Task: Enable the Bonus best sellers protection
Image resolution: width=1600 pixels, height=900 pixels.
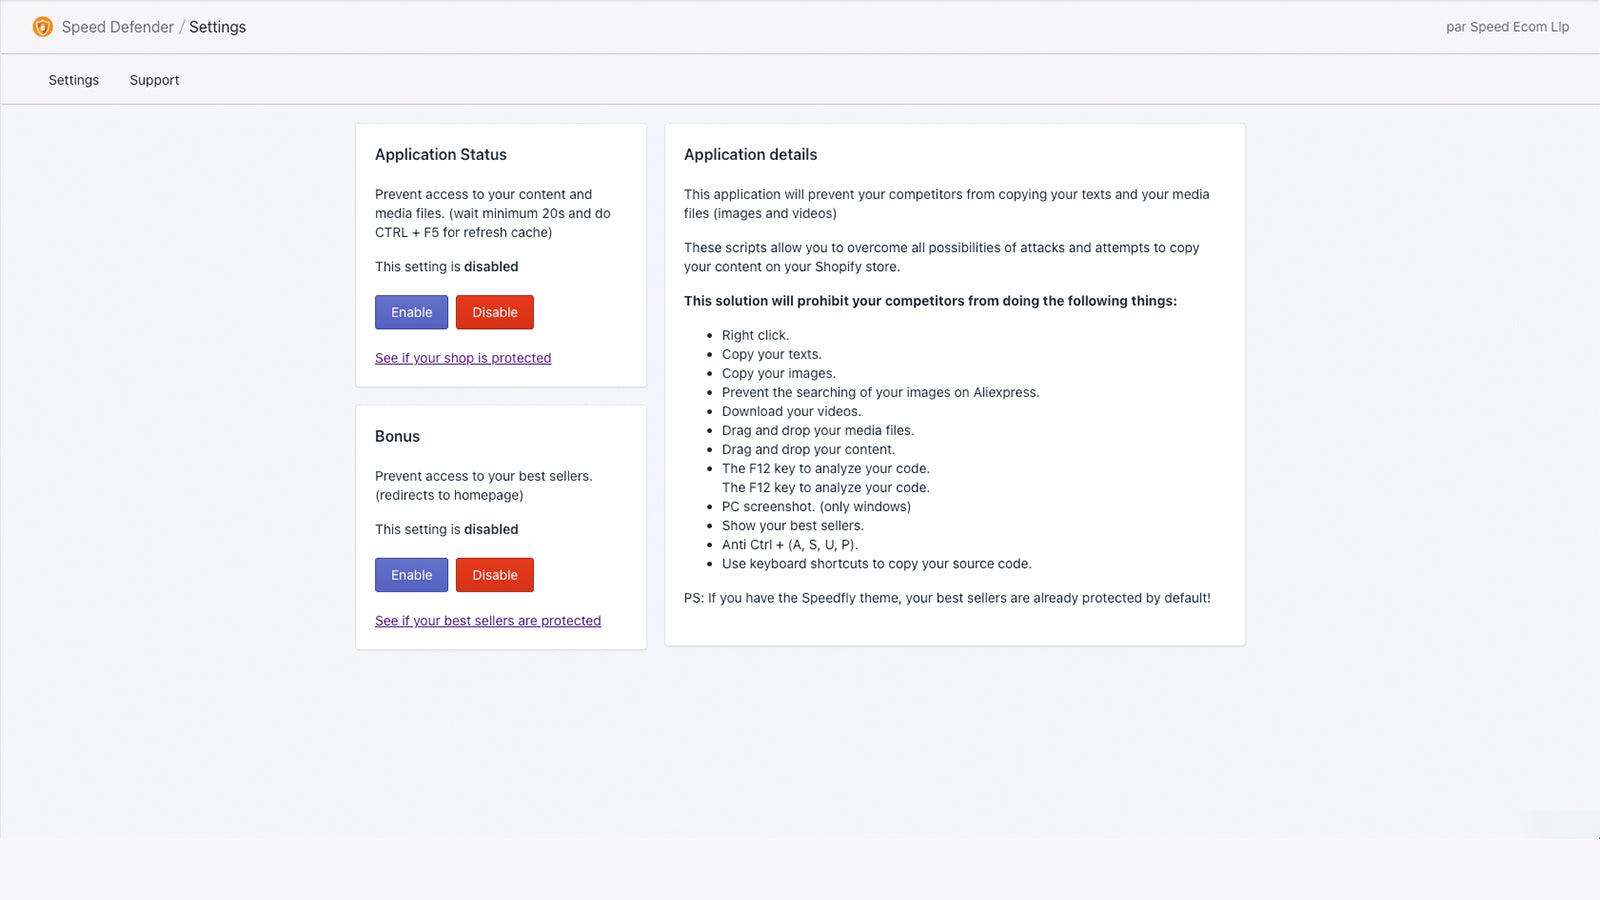Action: point(411,575)
